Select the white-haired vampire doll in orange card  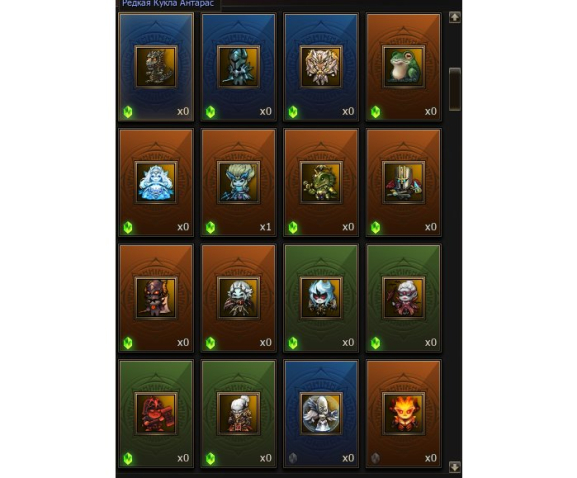238,298
